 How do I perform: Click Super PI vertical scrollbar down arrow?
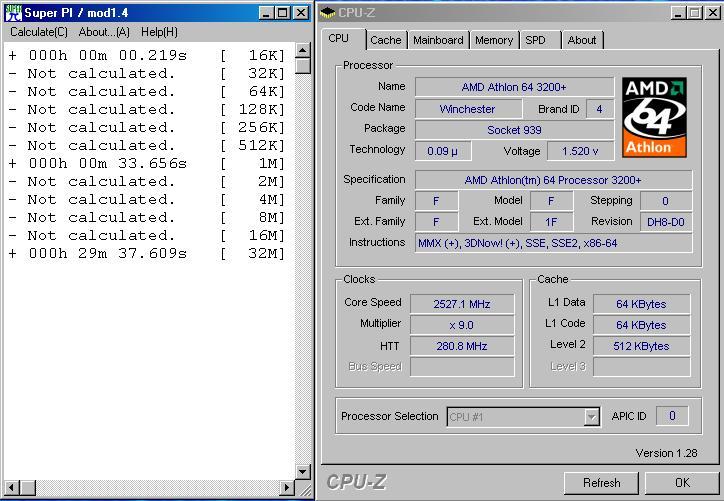[303, 471]
